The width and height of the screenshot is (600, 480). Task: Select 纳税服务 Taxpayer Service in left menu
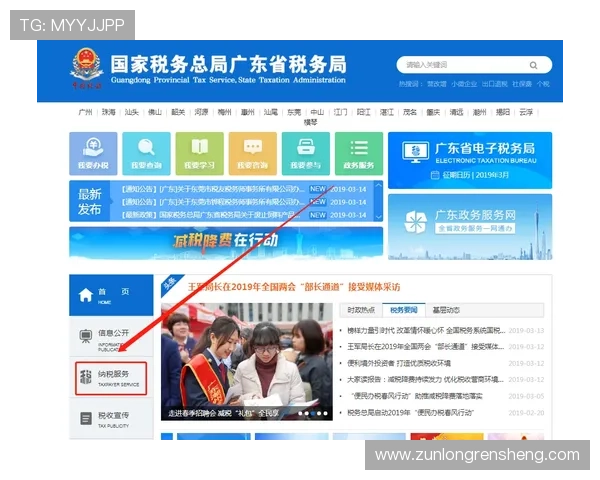(x=111, y=378)
